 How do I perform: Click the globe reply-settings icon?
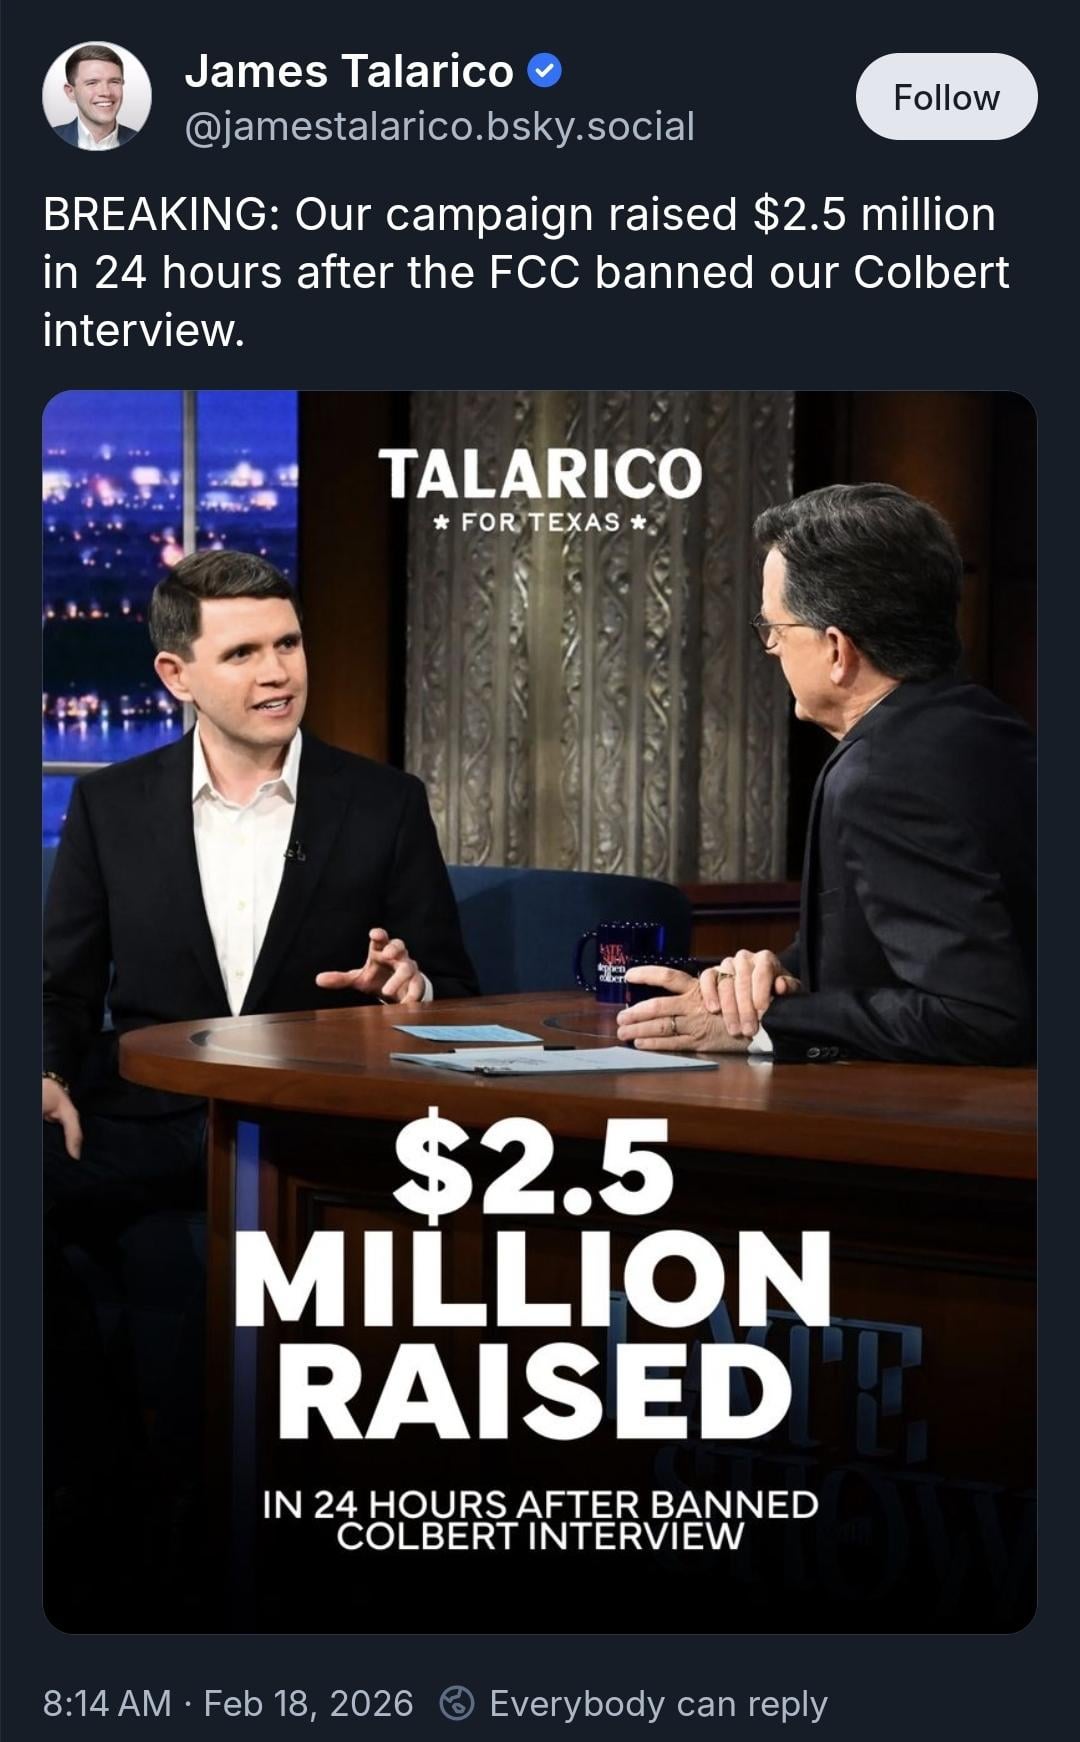457,1702
